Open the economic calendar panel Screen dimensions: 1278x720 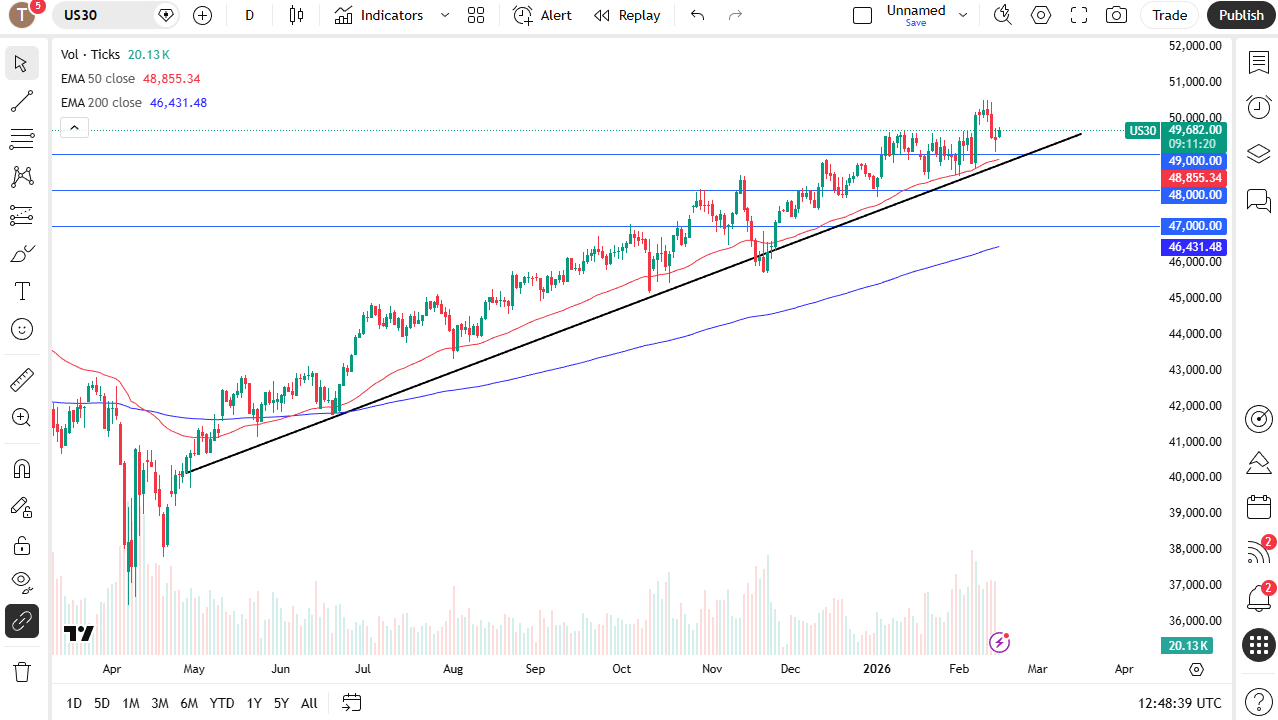click(1258, 507)
